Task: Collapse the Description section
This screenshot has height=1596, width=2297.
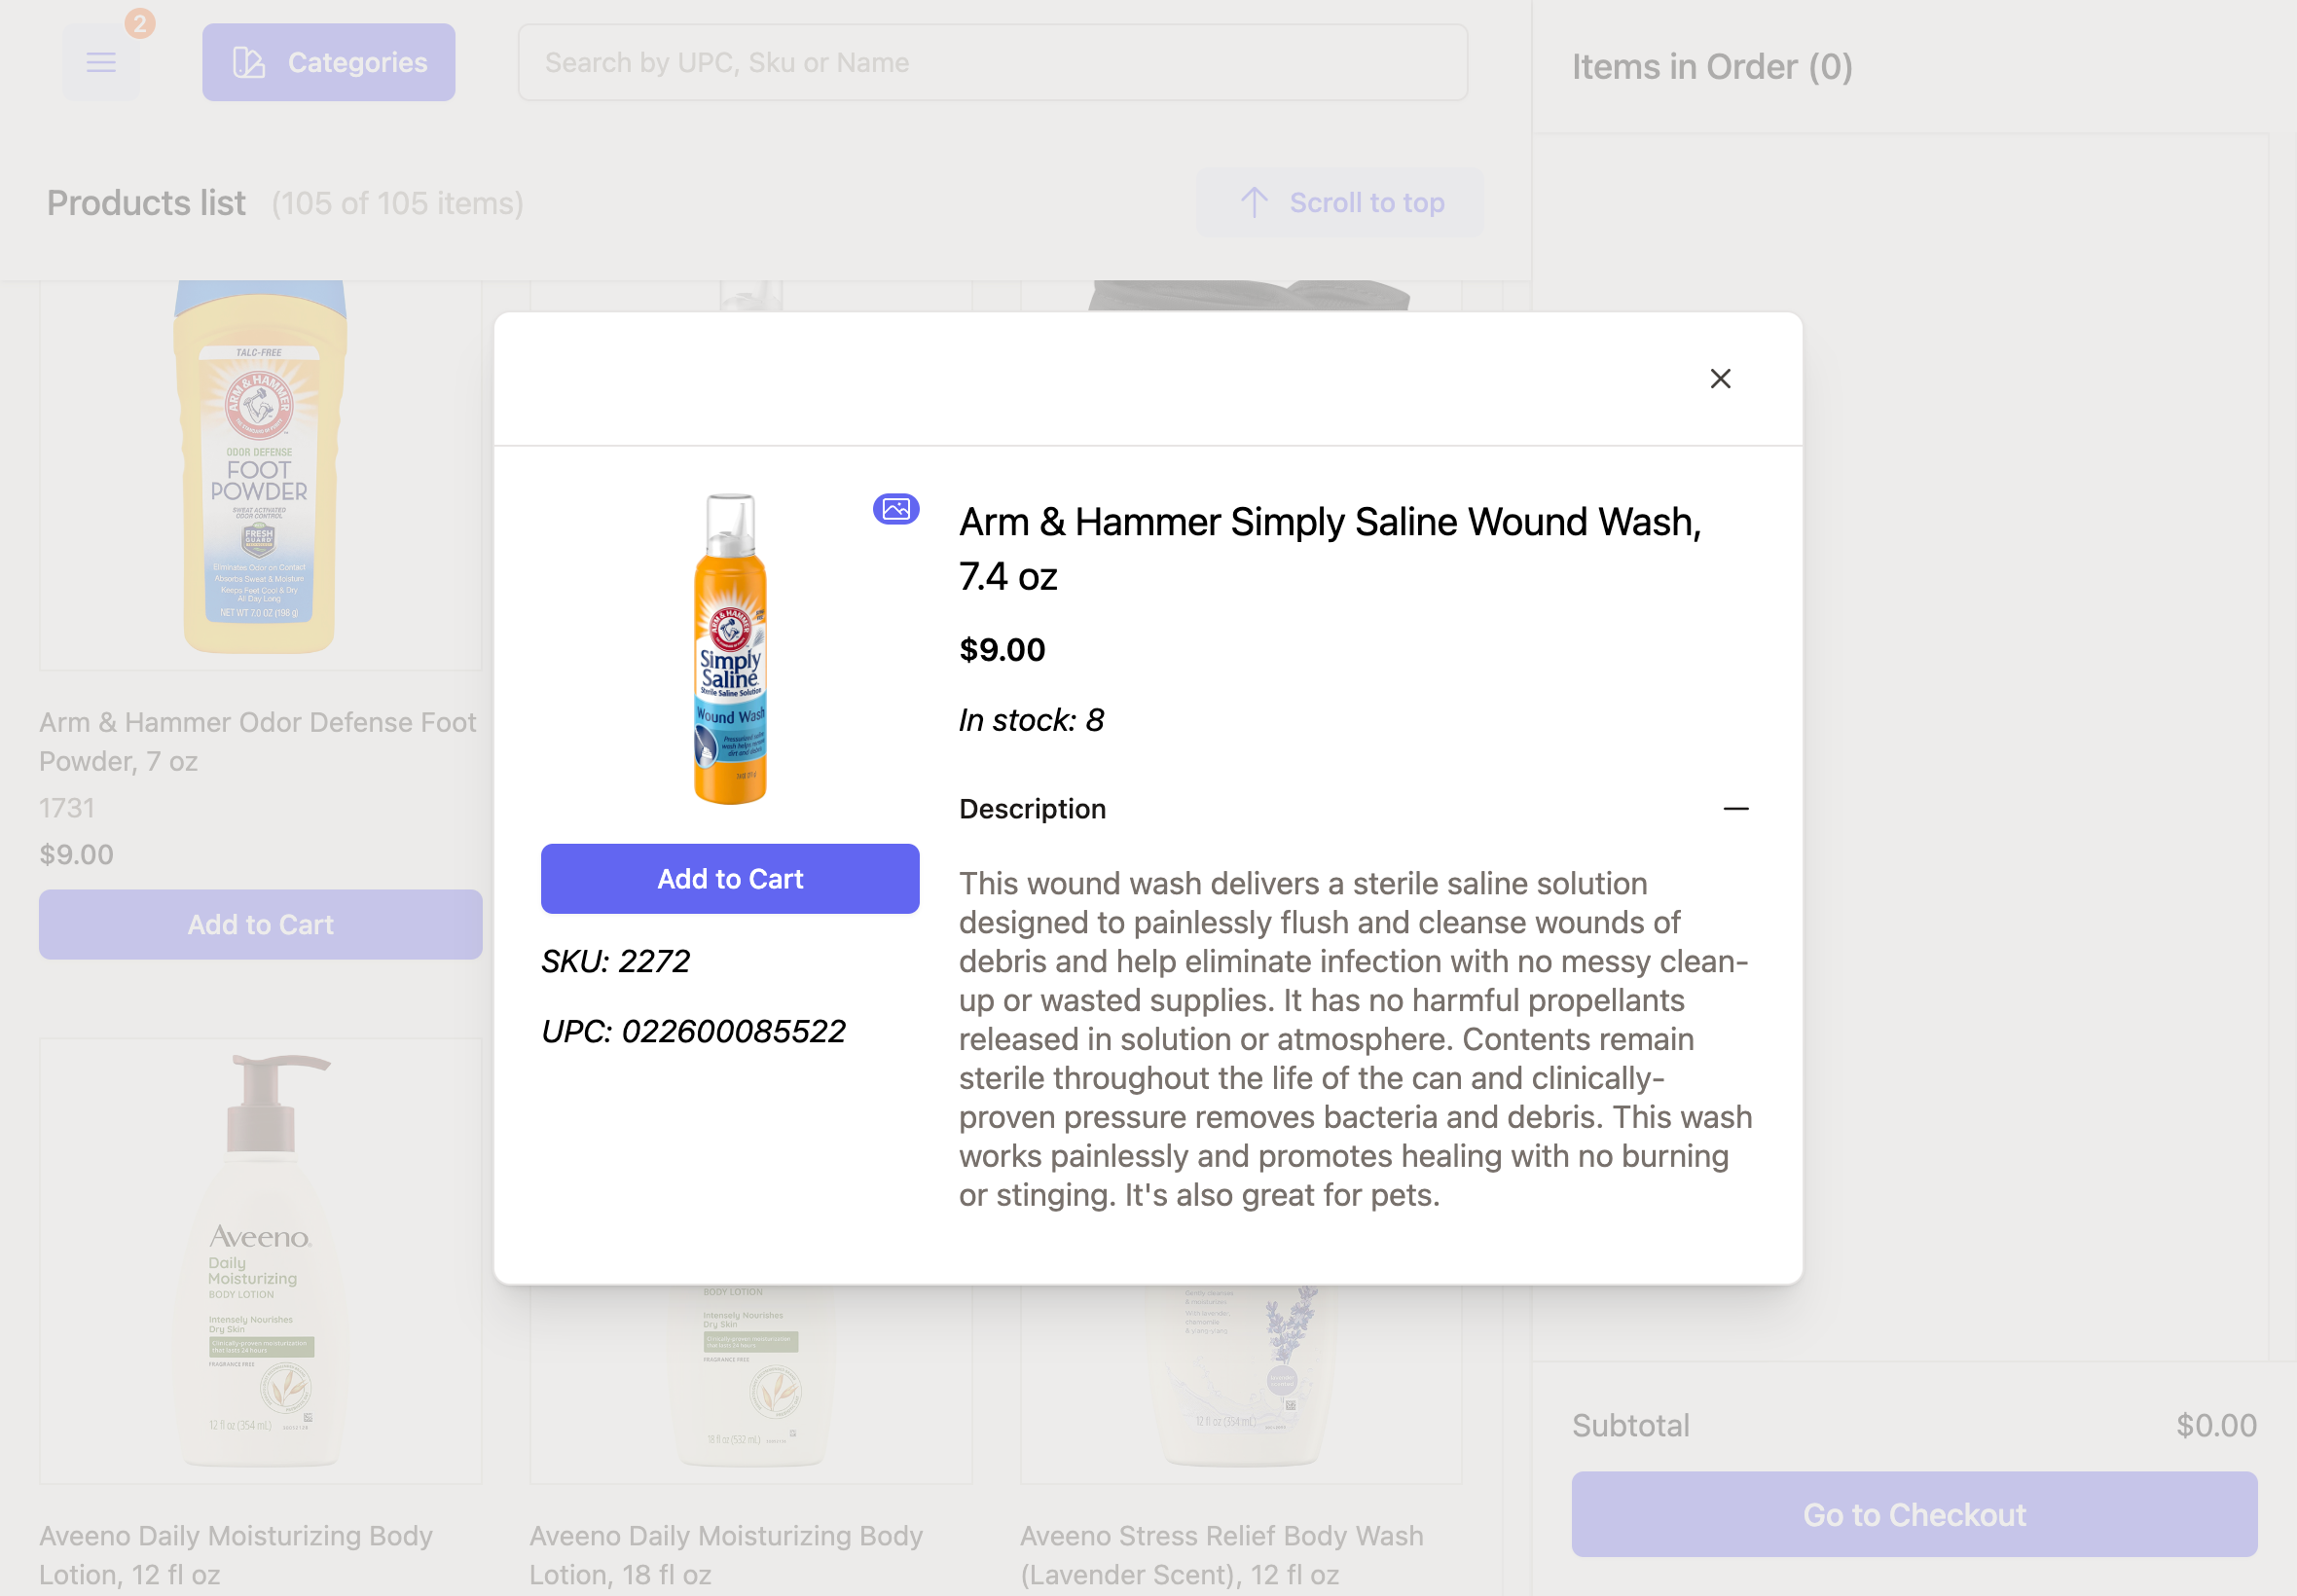Action: (x=1737, y=807)
